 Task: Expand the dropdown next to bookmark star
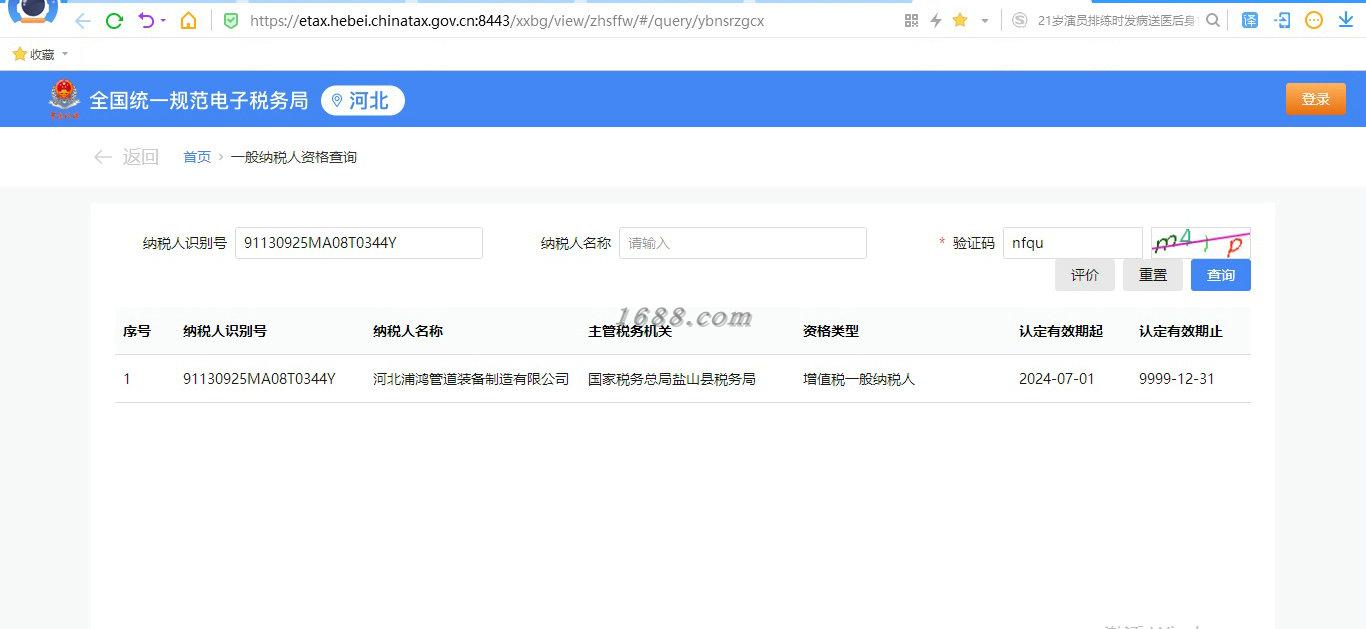984,20
